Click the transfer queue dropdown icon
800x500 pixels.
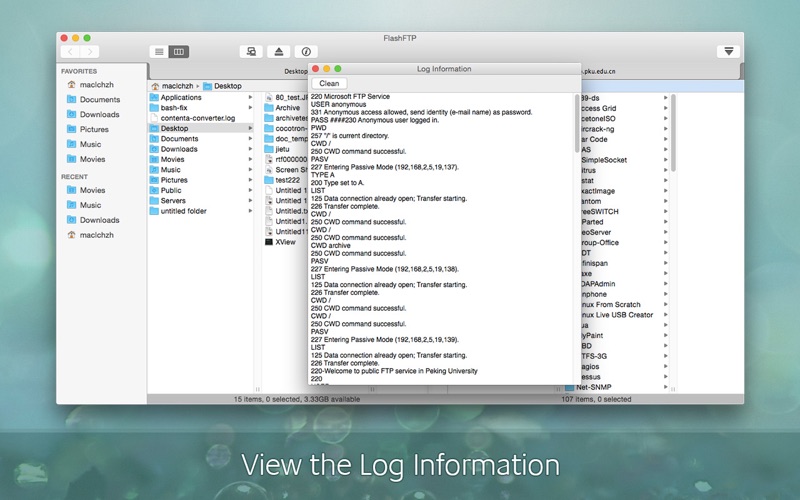[729, 52]
